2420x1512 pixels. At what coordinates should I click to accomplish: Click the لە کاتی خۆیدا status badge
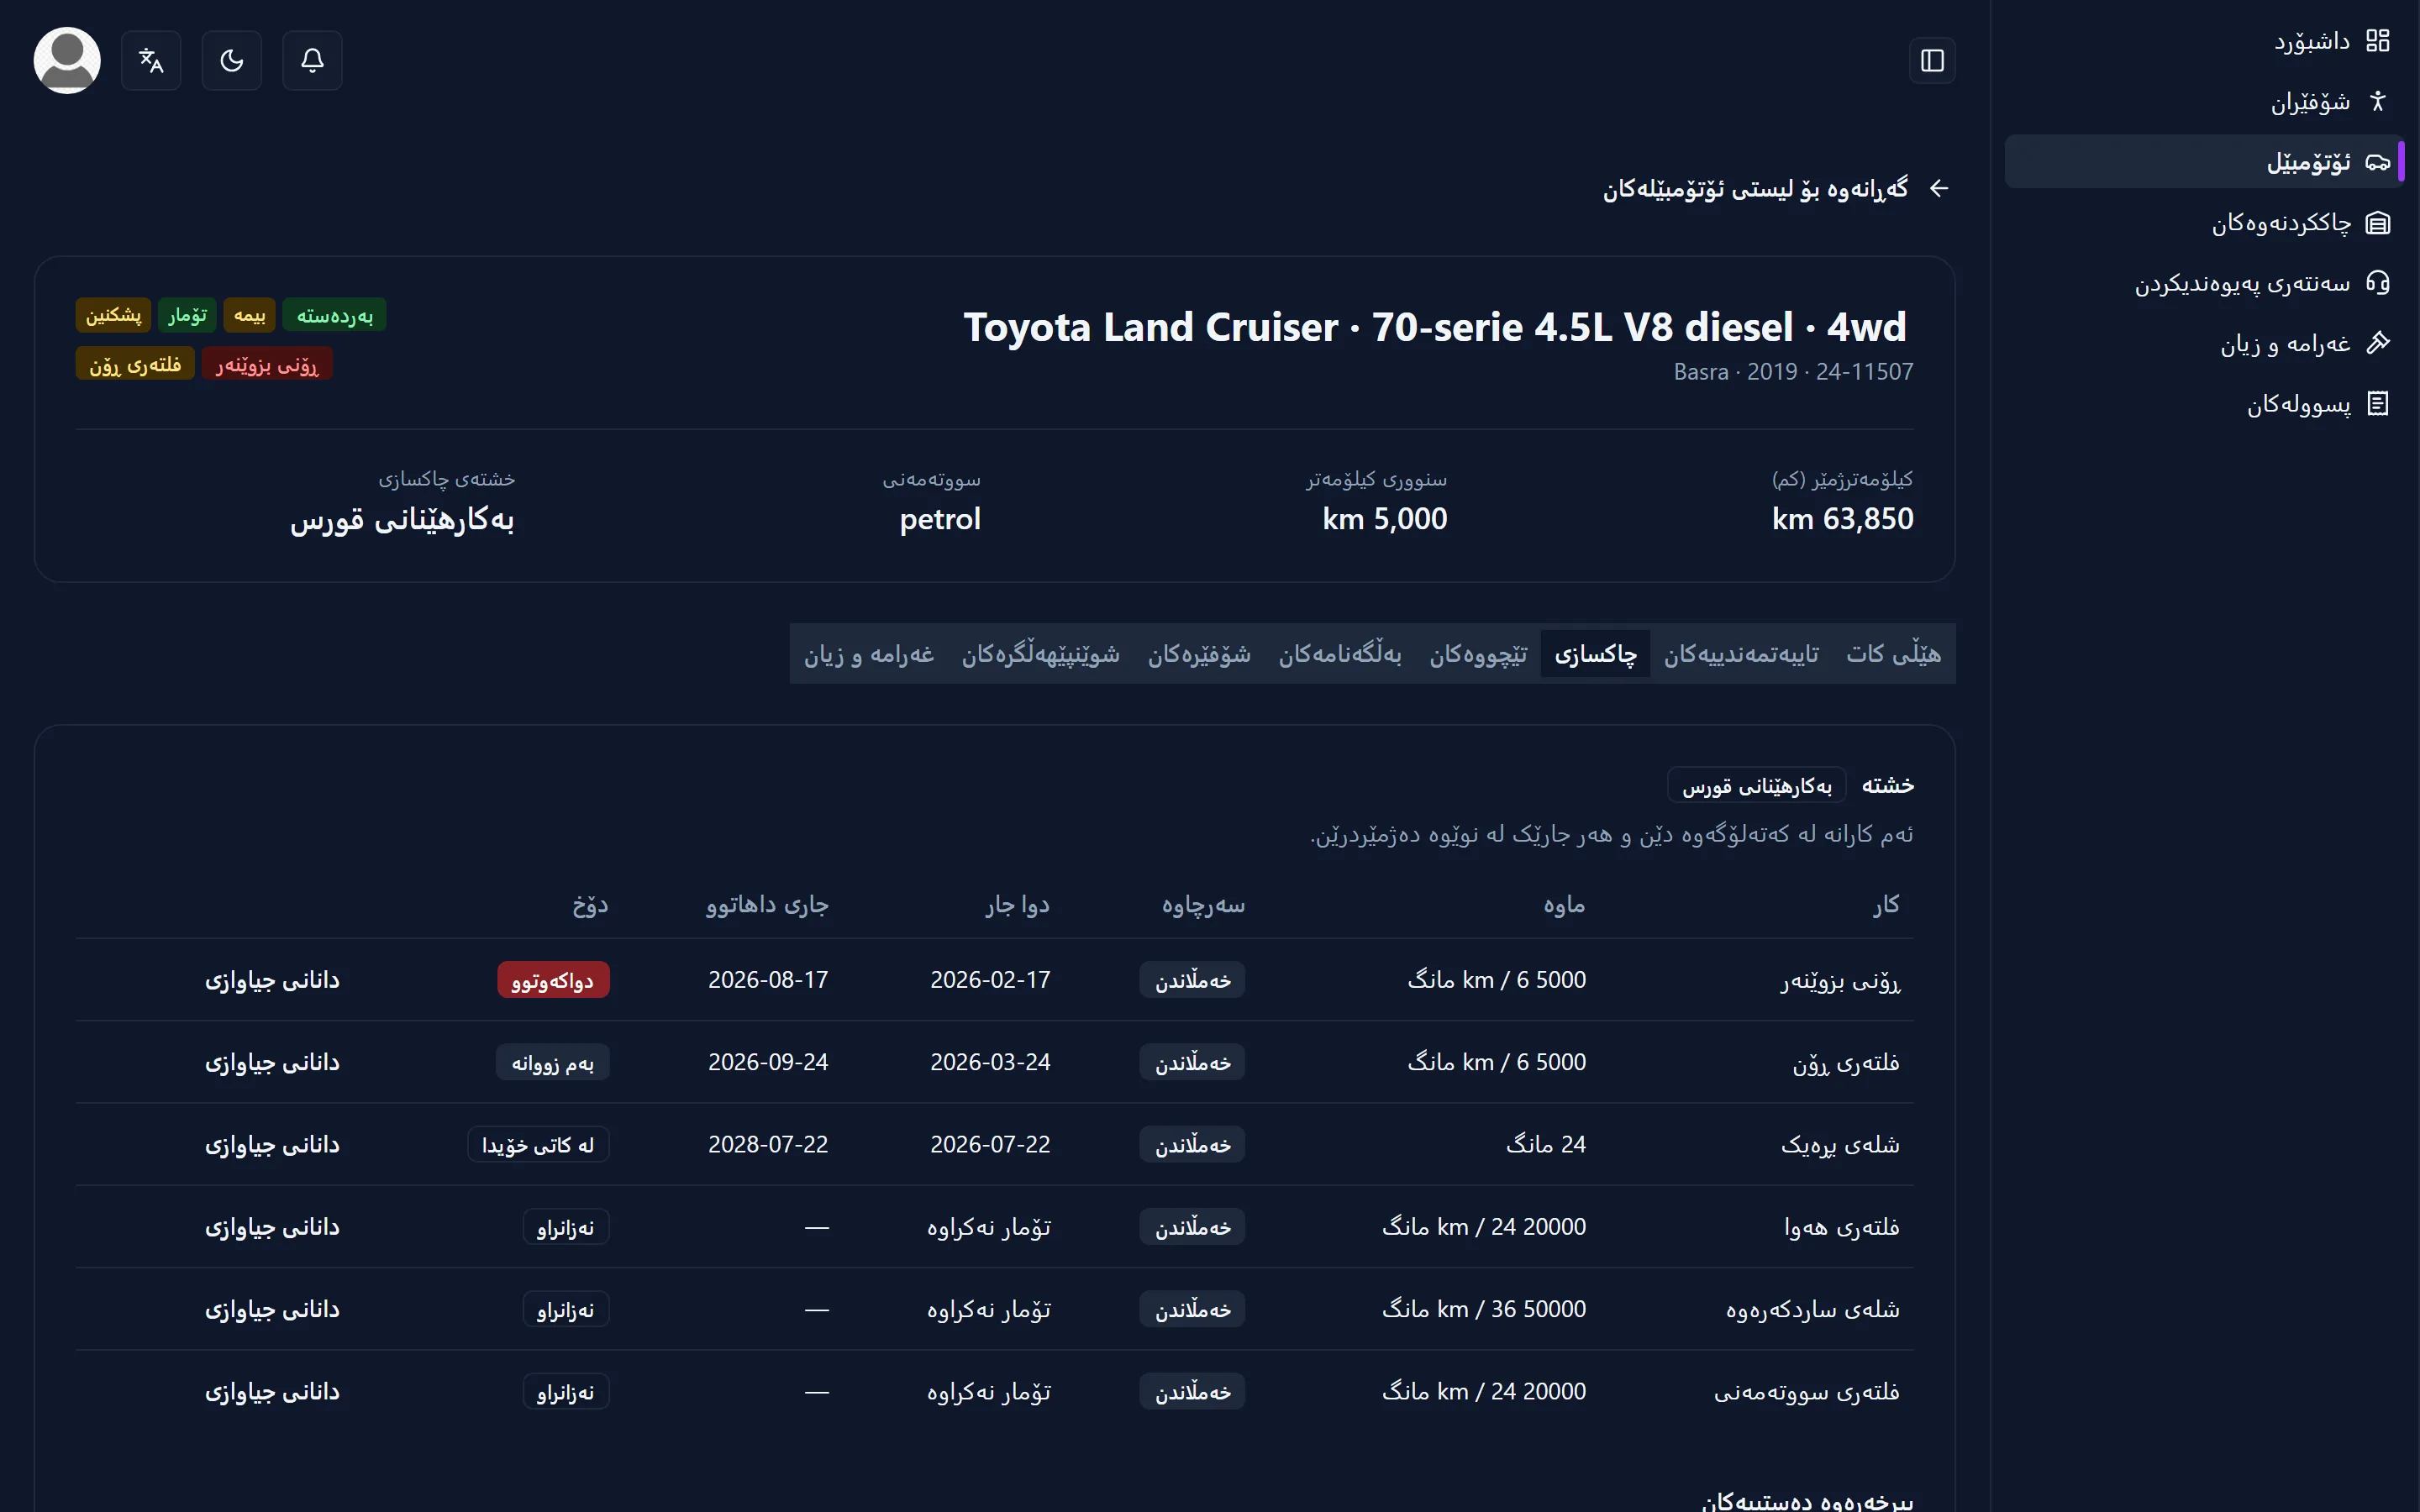coord(538,1144)
